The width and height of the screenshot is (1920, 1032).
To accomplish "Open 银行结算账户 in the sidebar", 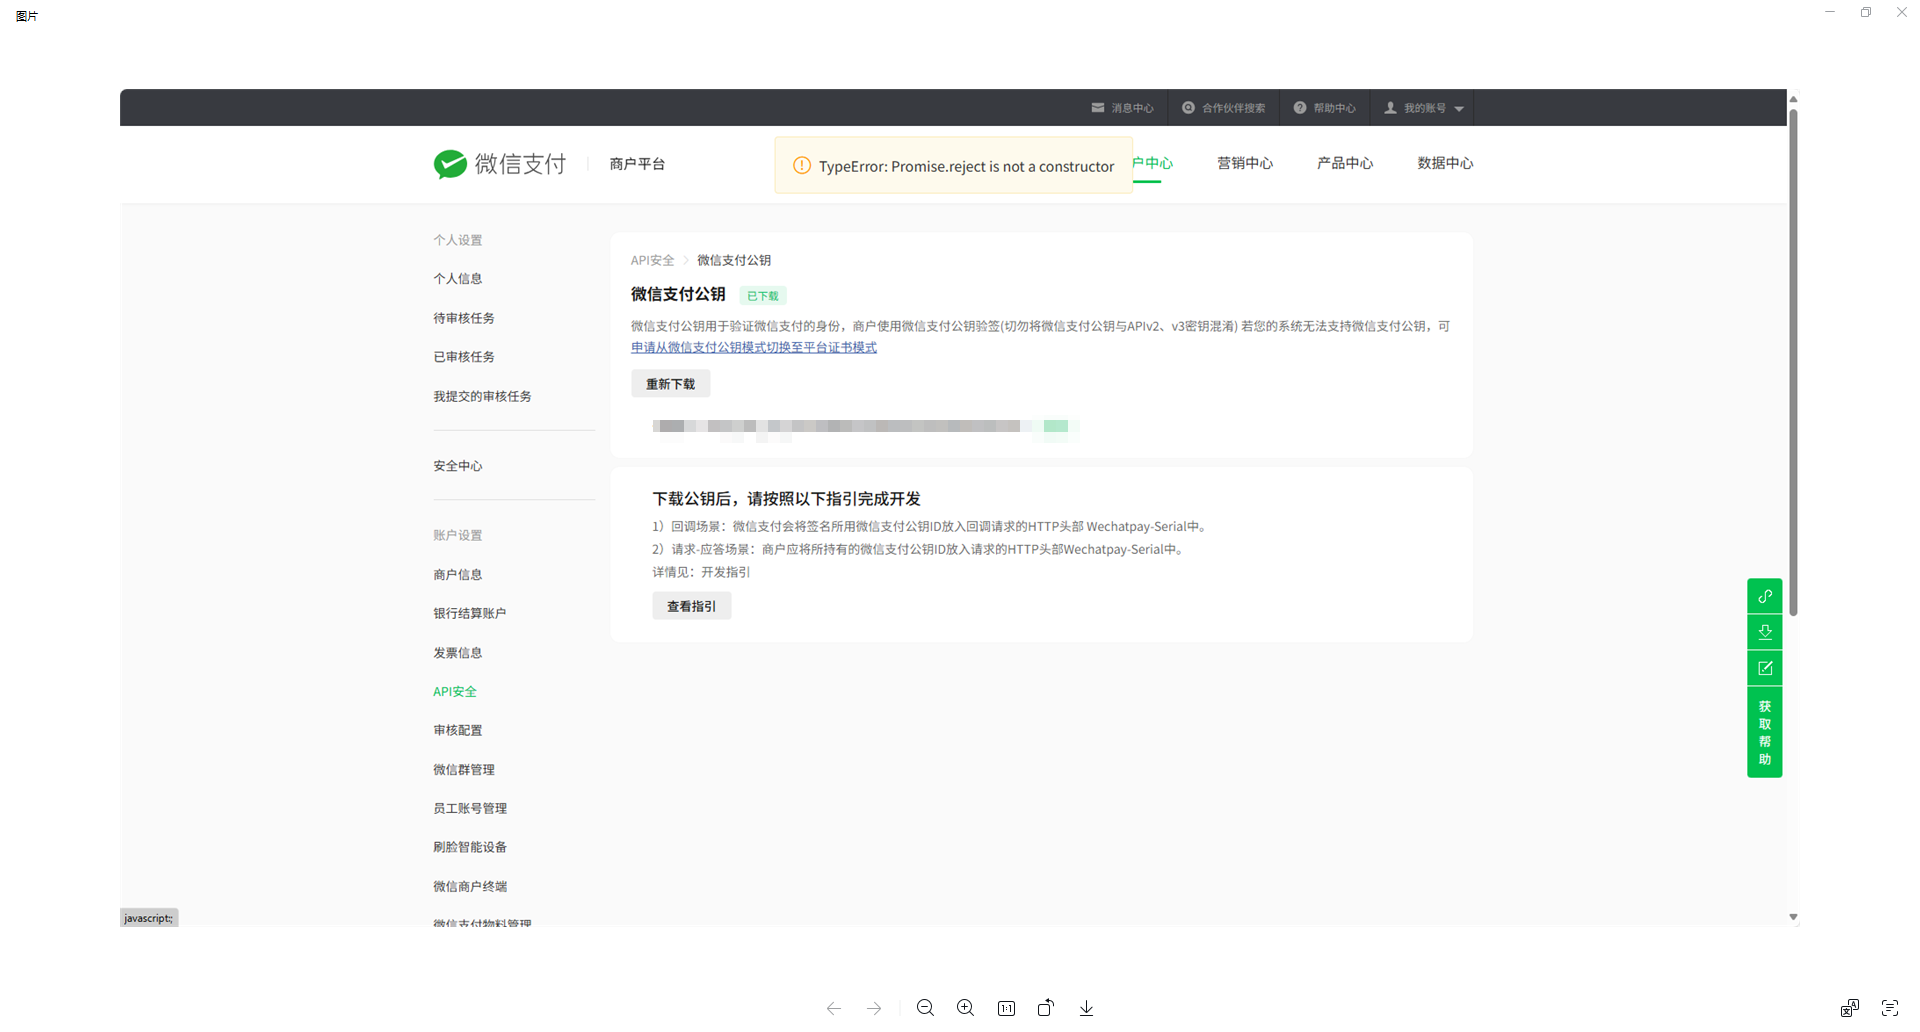I will [470, 613].
